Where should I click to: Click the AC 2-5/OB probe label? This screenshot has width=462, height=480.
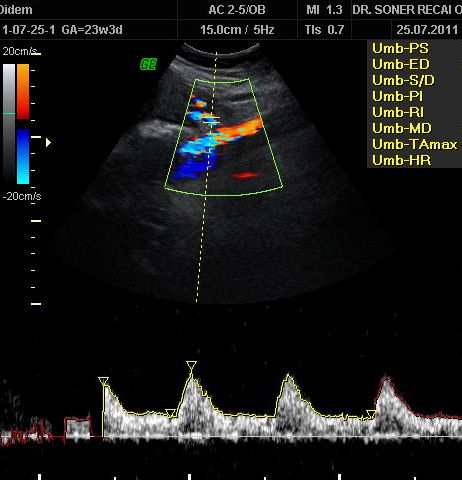click(x=237, y=10)
